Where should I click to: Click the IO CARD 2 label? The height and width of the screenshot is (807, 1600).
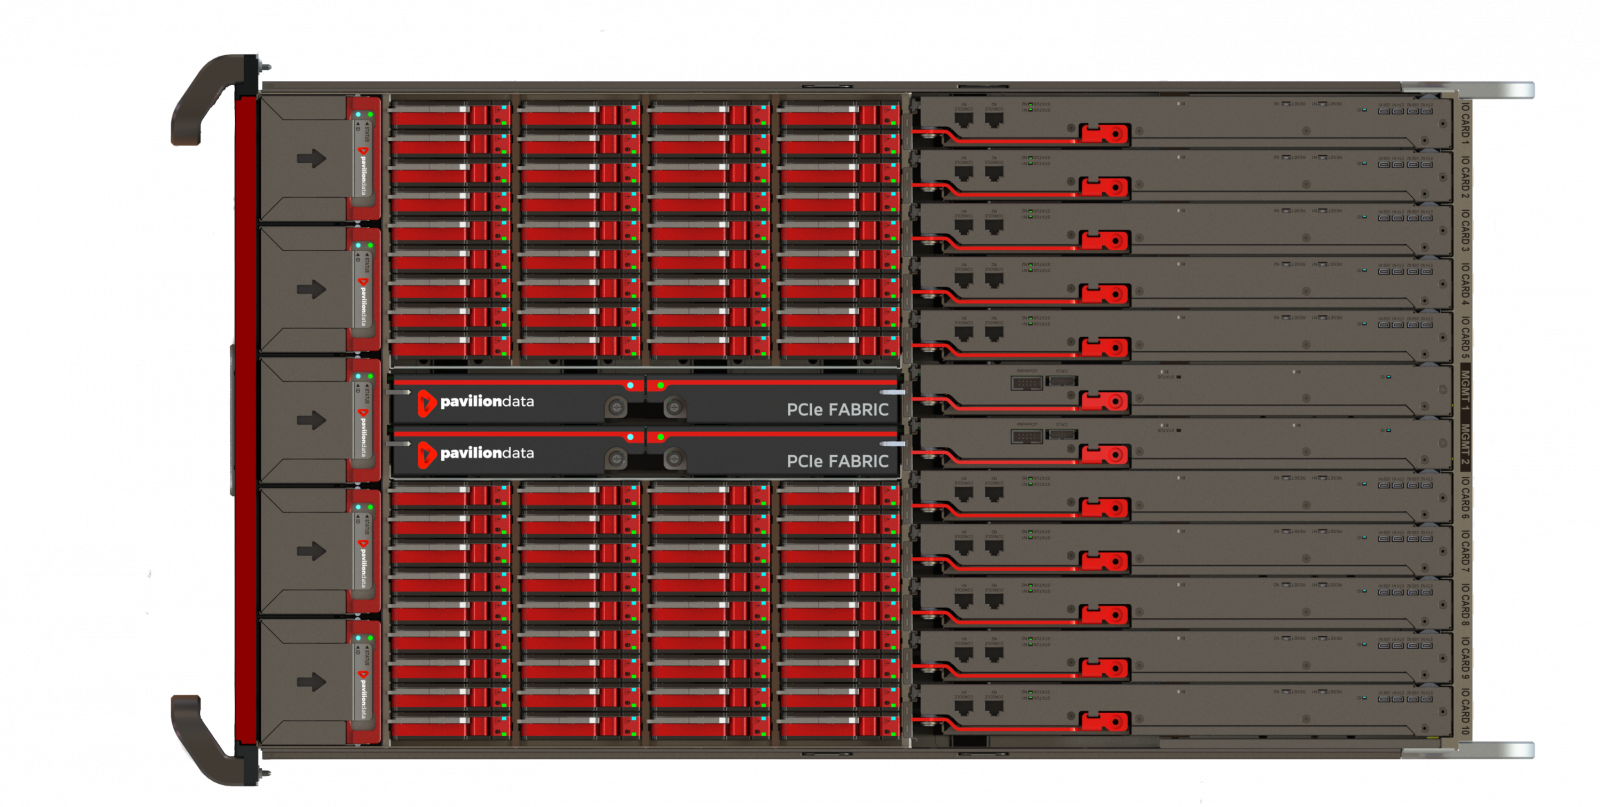(x=1465, y=176)
